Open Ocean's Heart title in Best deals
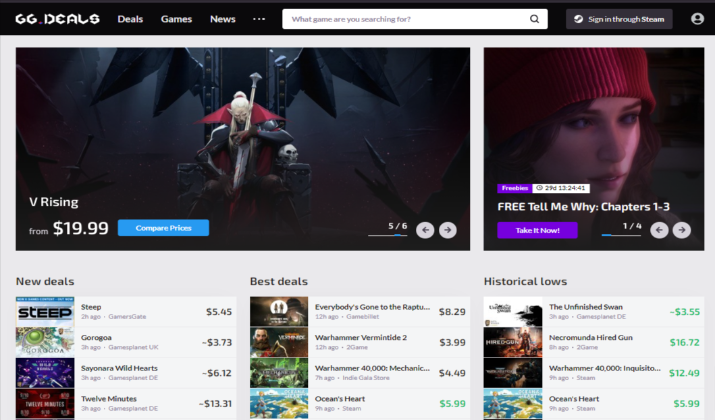The height and width of the screenshot is (420, 715). (340, 399)
